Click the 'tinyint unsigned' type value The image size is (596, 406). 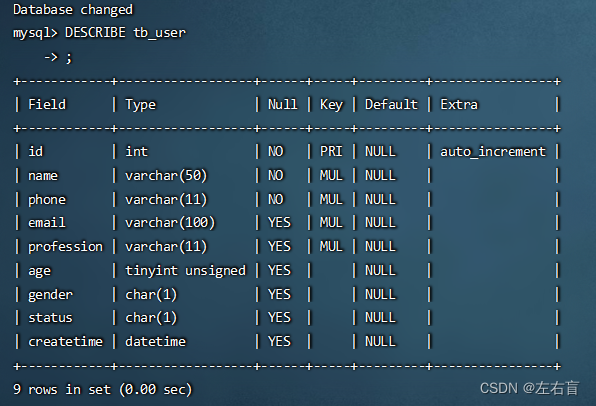coord(185,271)
